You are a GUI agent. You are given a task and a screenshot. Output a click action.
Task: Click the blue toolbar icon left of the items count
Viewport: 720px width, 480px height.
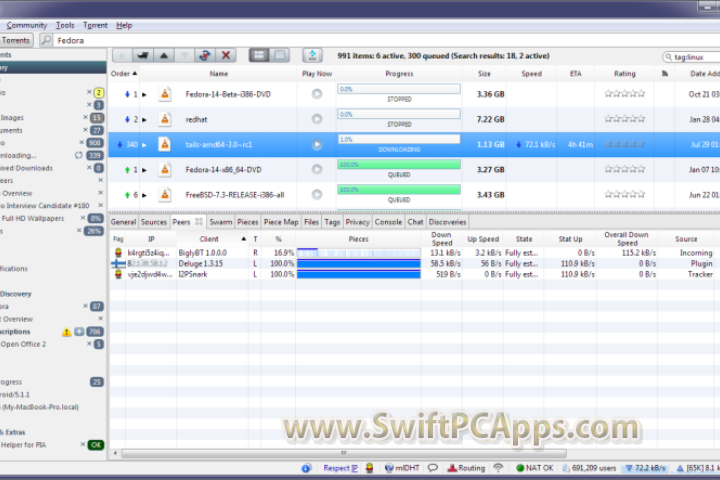point(312,56)
